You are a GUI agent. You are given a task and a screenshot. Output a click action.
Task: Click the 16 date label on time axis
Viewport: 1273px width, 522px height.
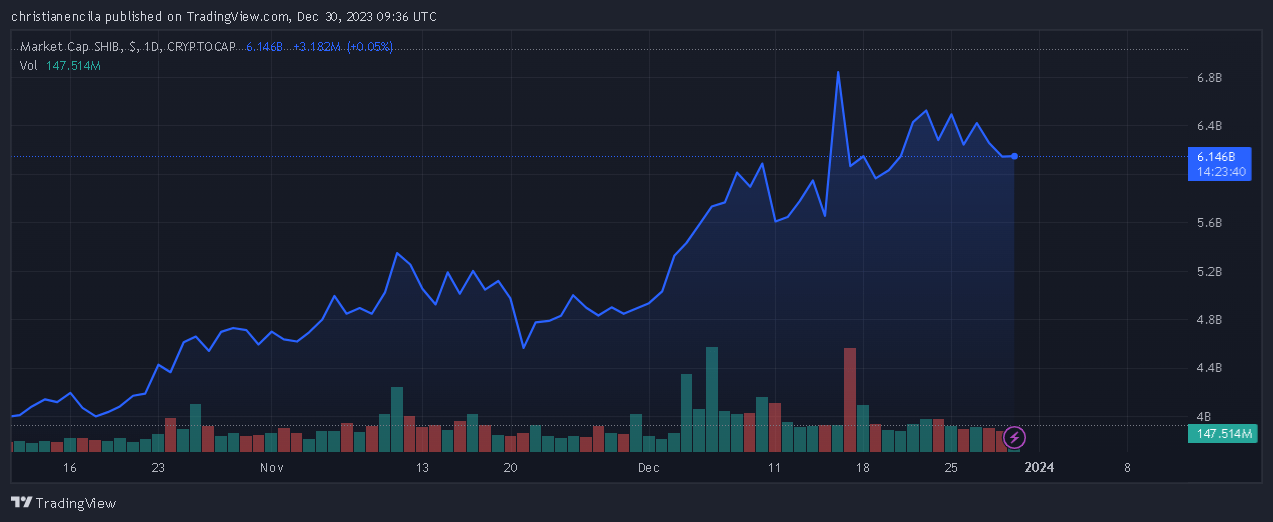(70, 468)
